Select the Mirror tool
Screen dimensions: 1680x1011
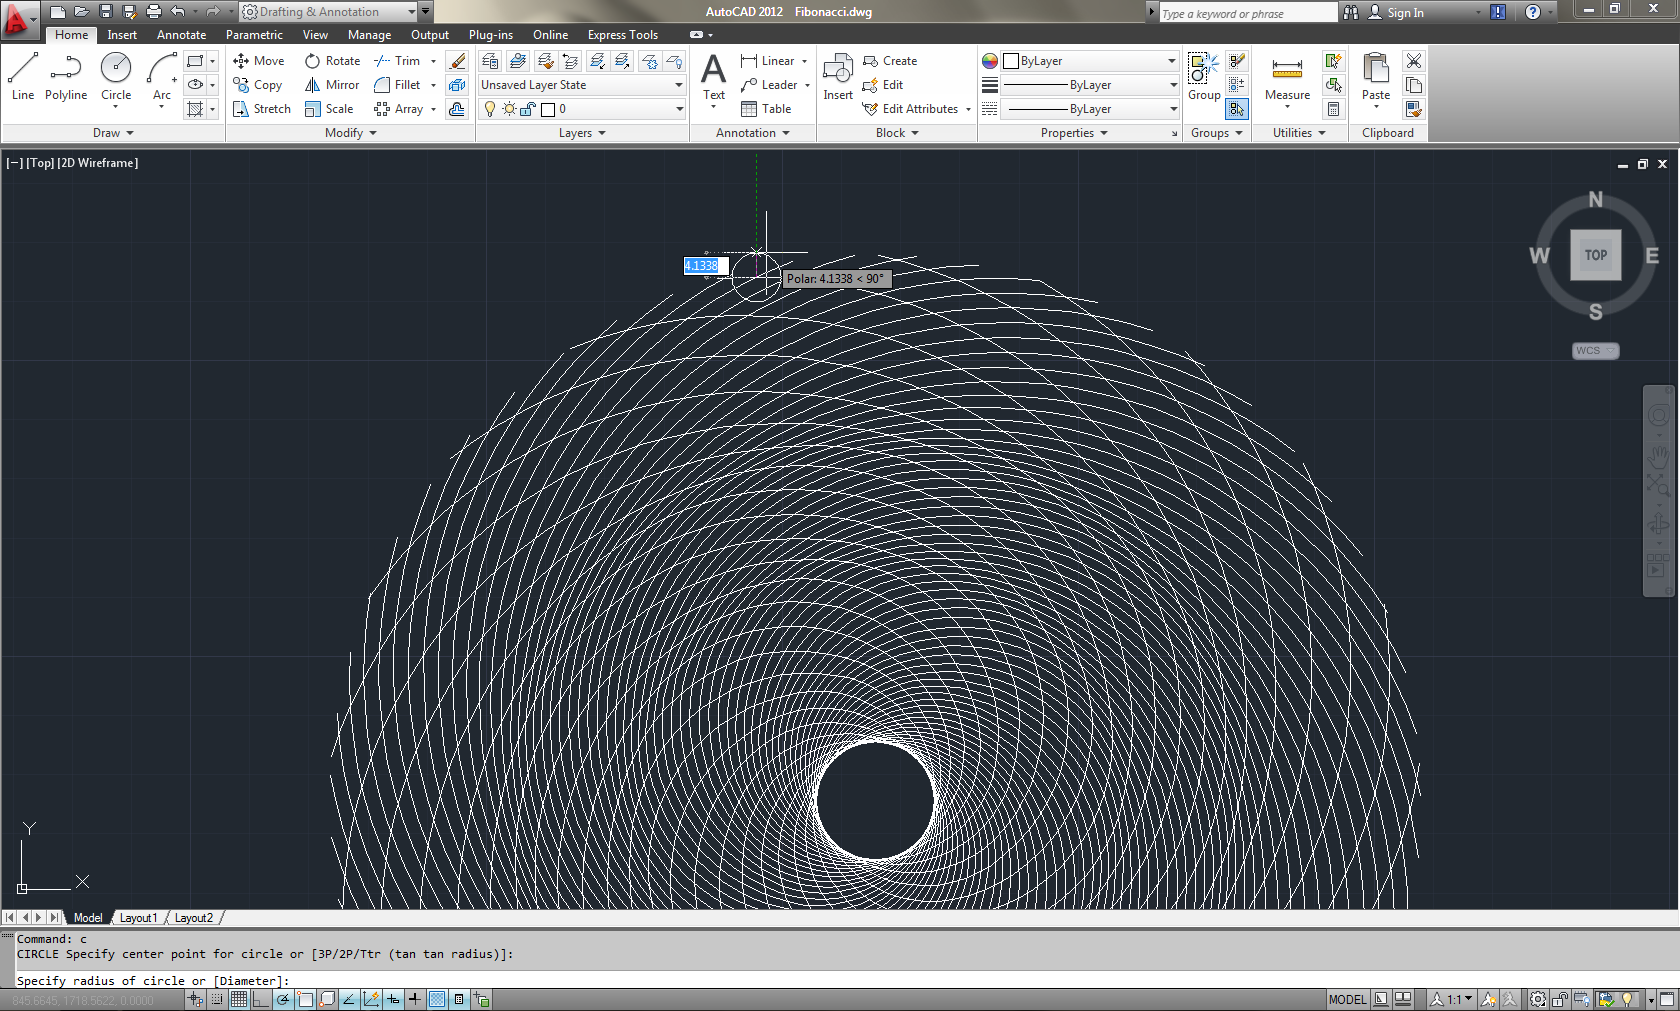pos(332,85)
